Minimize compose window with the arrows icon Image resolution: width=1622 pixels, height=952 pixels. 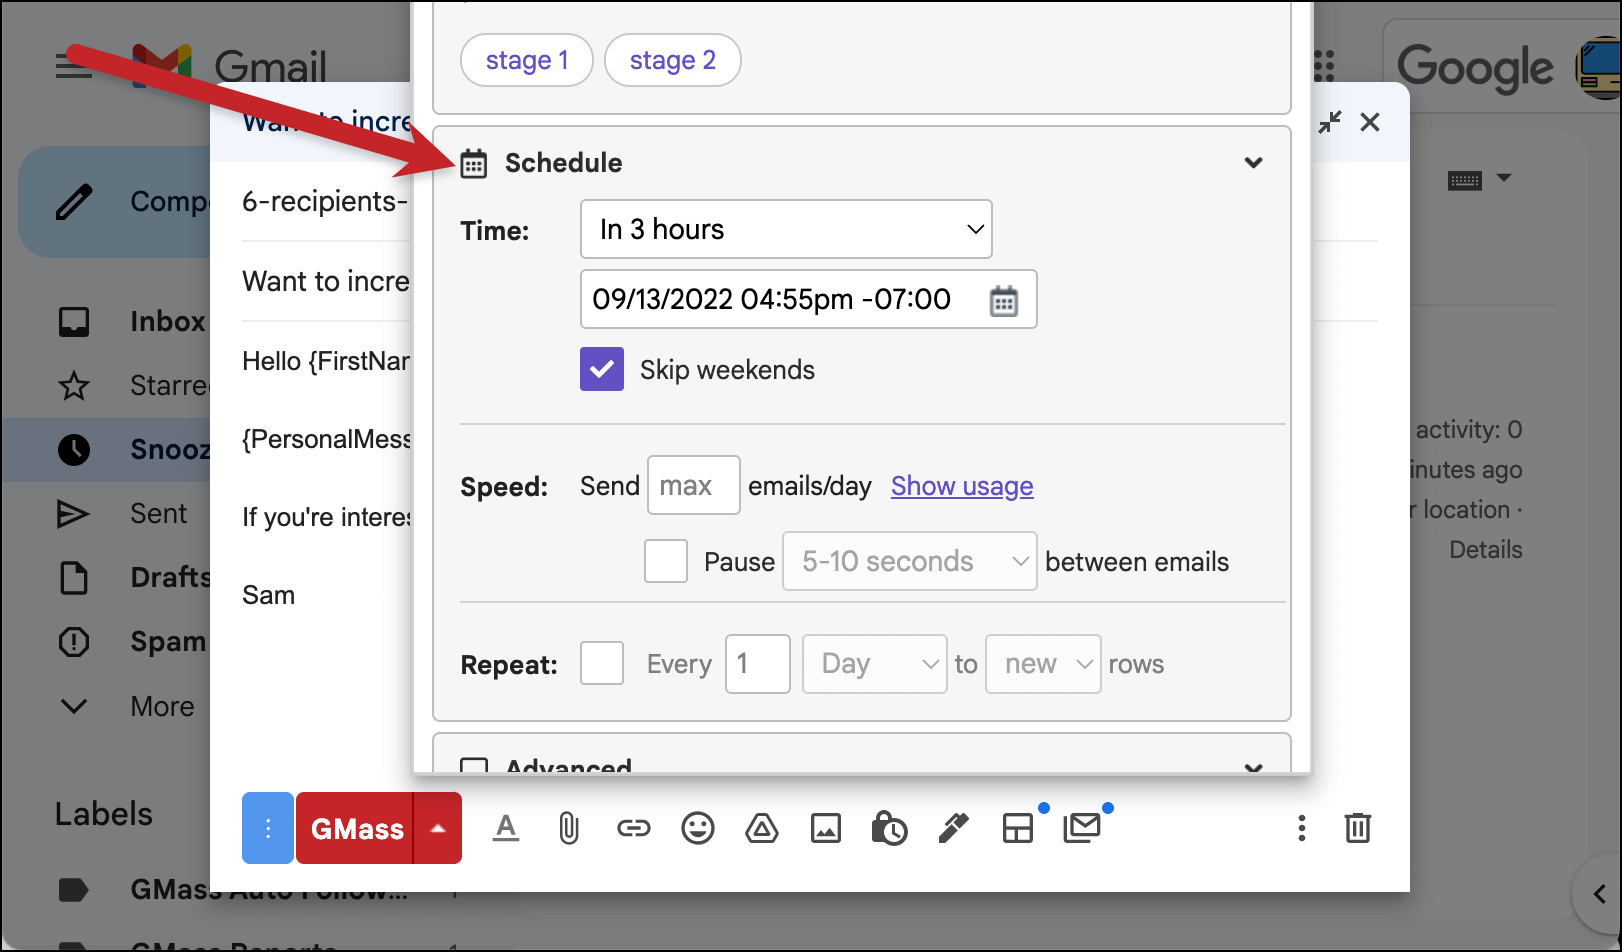coord(1330,122)
